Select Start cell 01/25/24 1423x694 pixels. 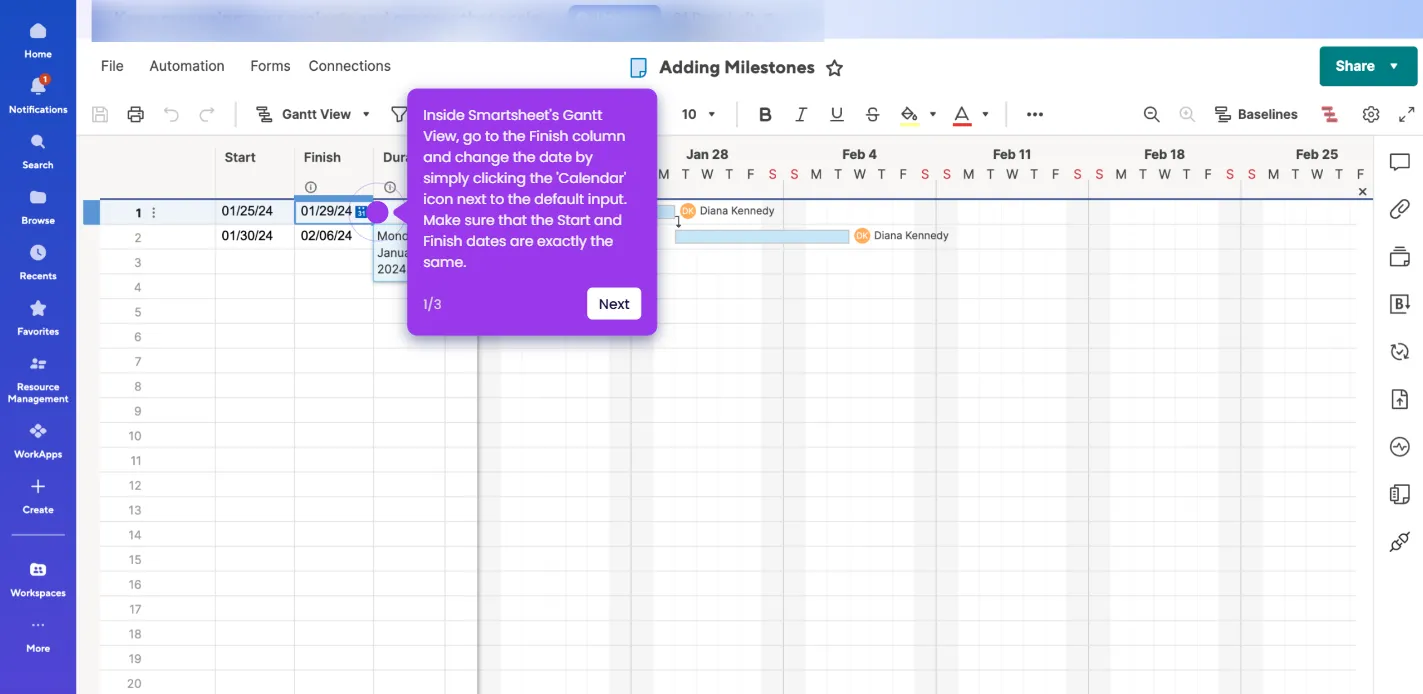tap(255, 211)
